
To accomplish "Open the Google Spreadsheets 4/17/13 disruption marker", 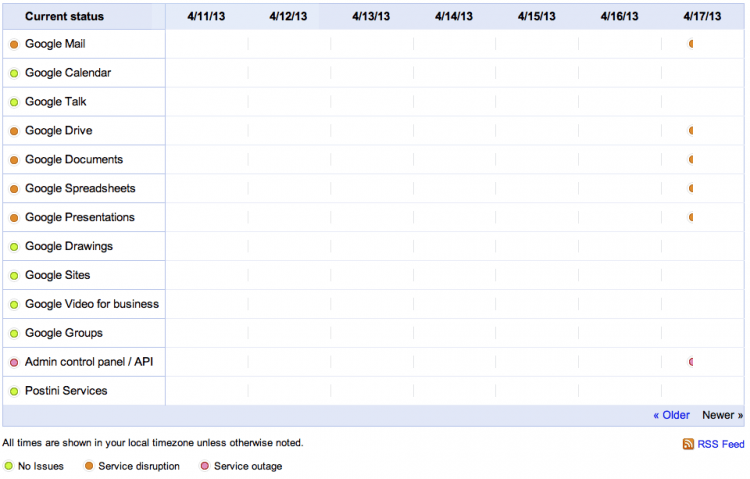I will [691, 188].
